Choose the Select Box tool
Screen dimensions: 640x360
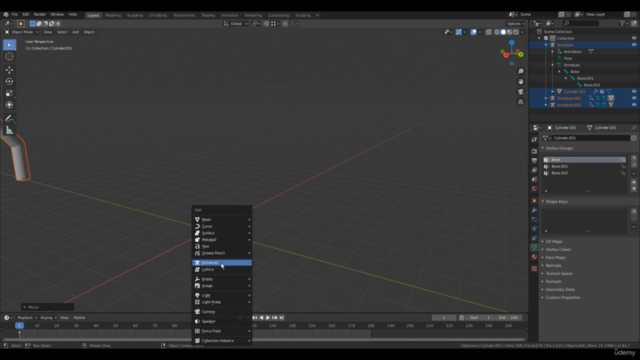pyautogui.click(x=9, y=44)
